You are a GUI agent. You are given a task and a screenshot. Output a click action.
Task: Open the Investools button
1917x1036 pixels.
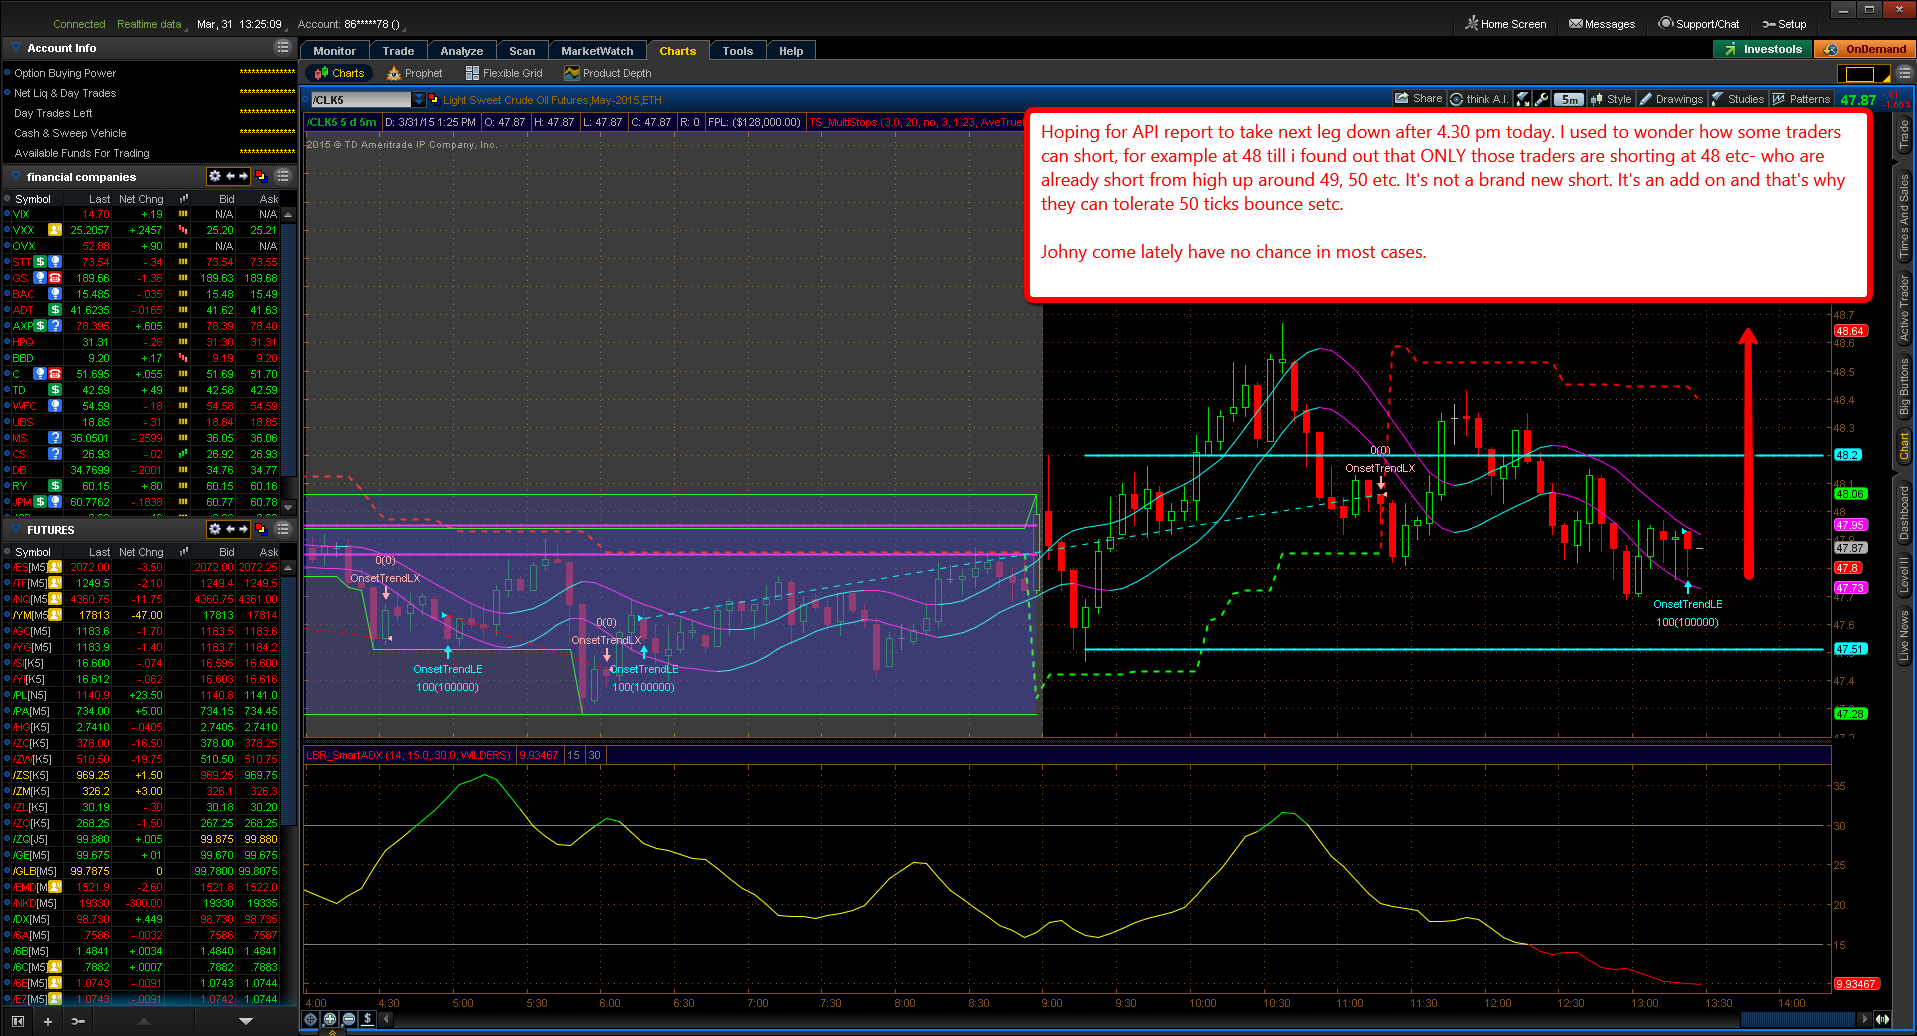[x=1762, y=49]
